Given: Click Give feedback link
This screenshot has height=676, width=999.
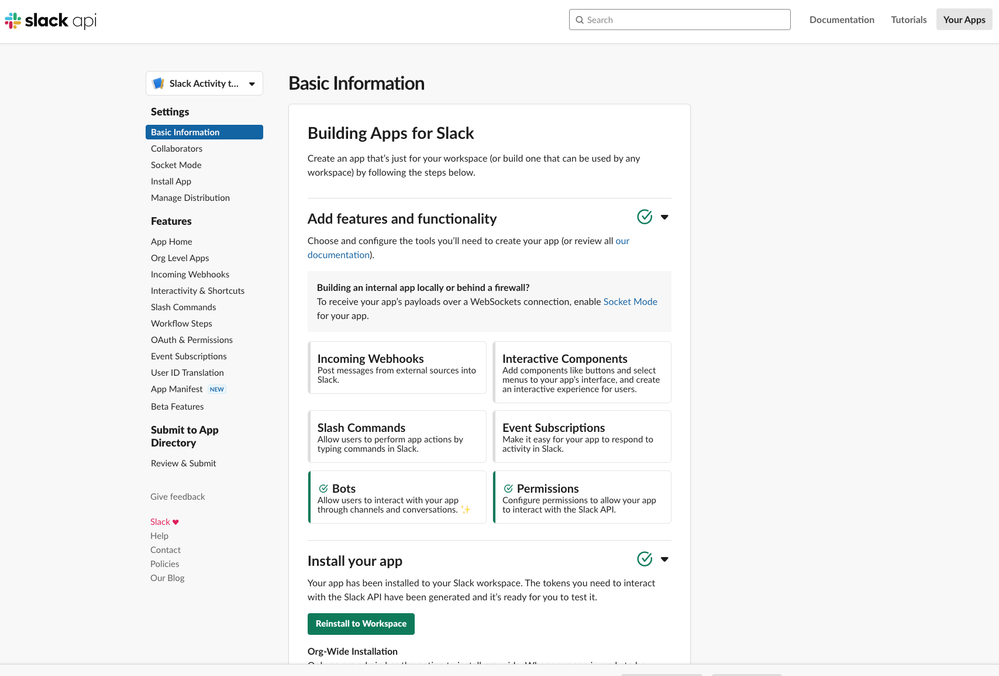Looking at the screenshot, I should (x=178, y=497).
